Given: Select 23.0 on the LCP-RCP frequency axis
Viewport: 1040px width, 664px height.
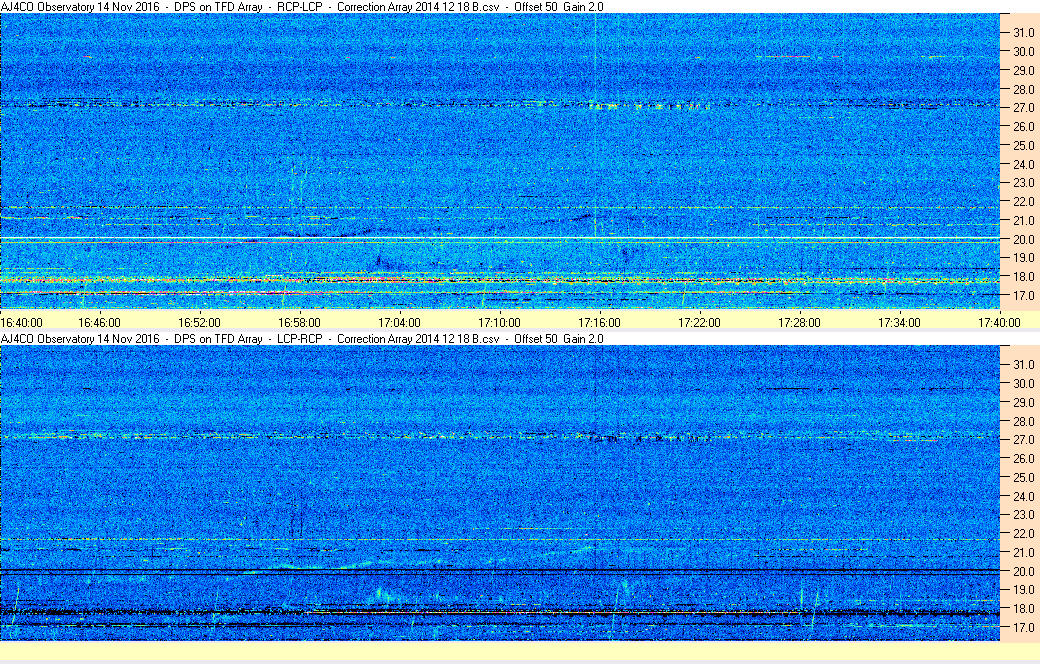Looking at the screenshot, I should 1023,514.
